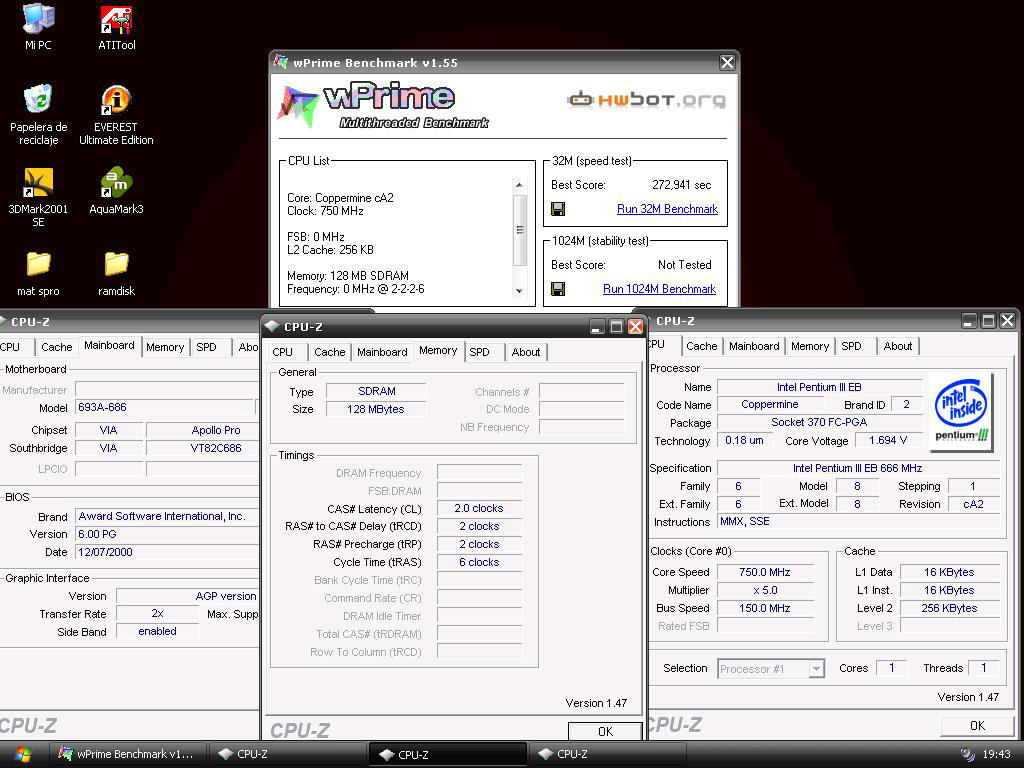Open the Mainboard tab in middle CPU-Z
Image resolution: width=1024 pixels, height=768 pixels.
point(382,352)
